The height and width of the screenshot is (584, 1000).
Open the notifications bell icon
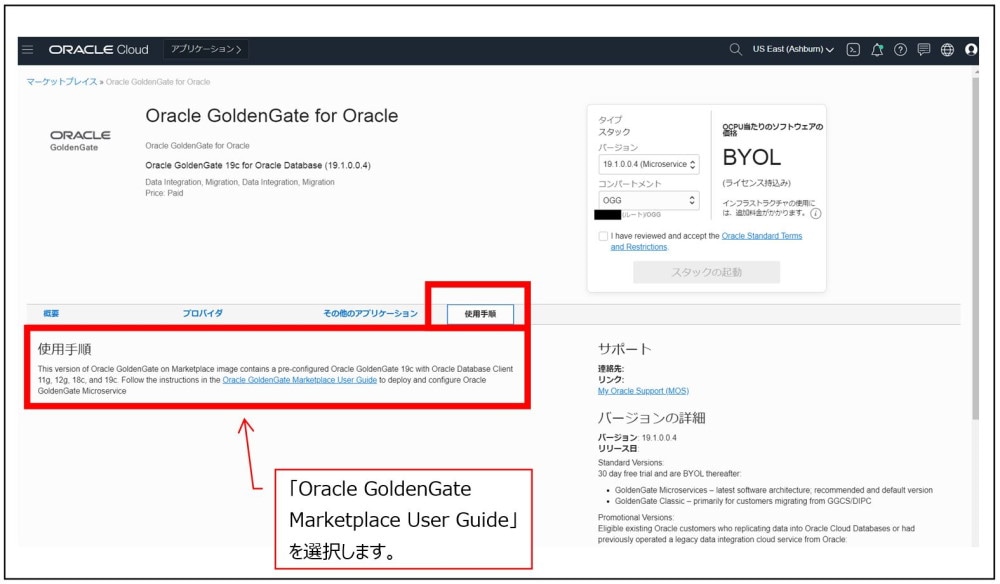(877, 50)
